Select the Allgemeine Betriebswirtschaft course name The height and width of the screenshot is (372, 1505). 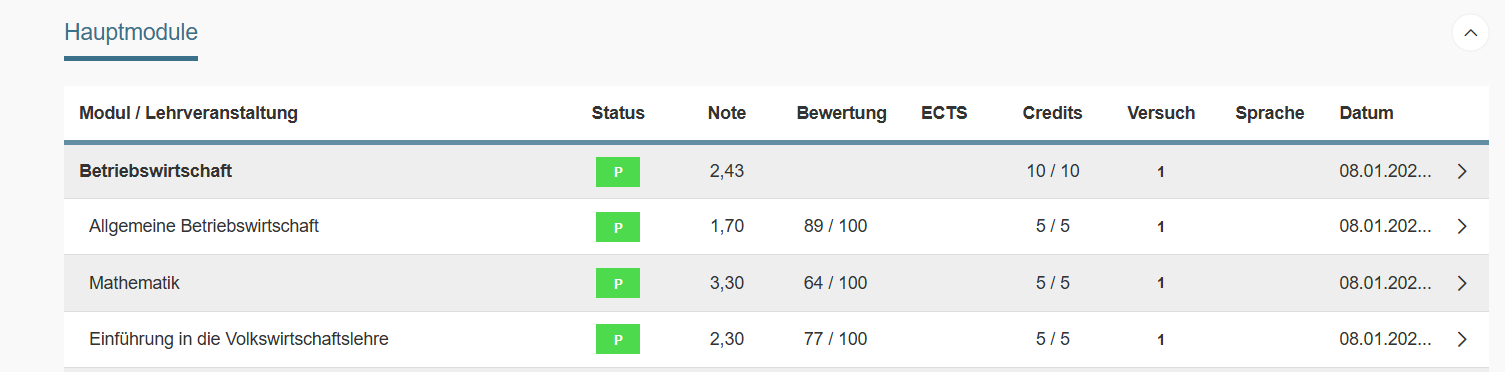204,226
